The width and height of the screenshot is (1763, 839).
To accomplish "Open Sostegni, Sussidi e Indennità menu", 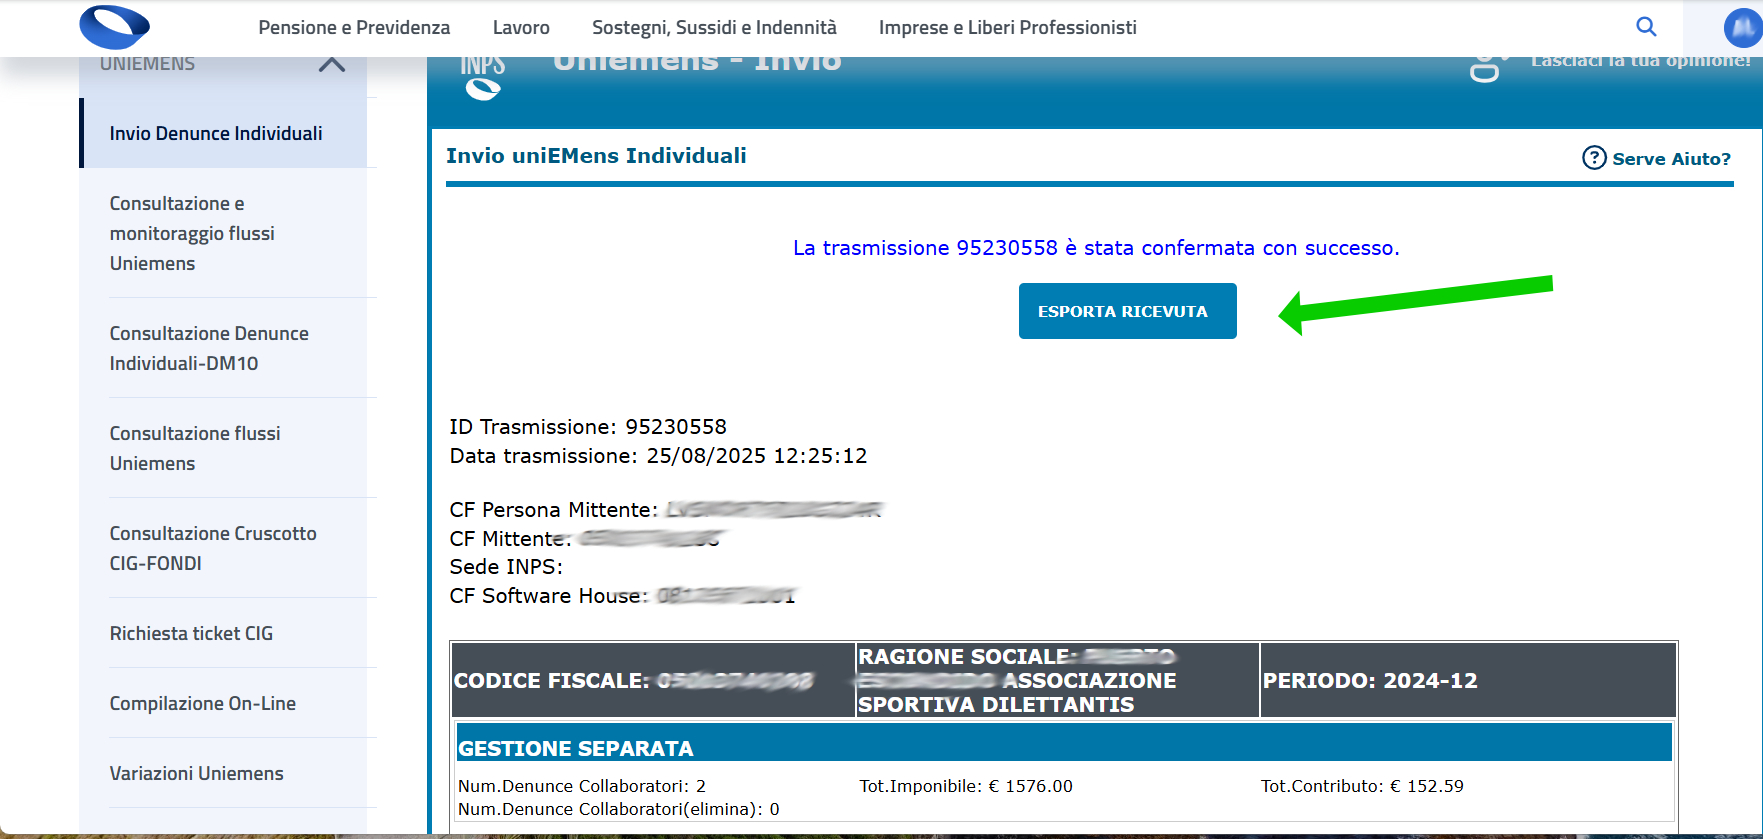I will pos(714,28).
